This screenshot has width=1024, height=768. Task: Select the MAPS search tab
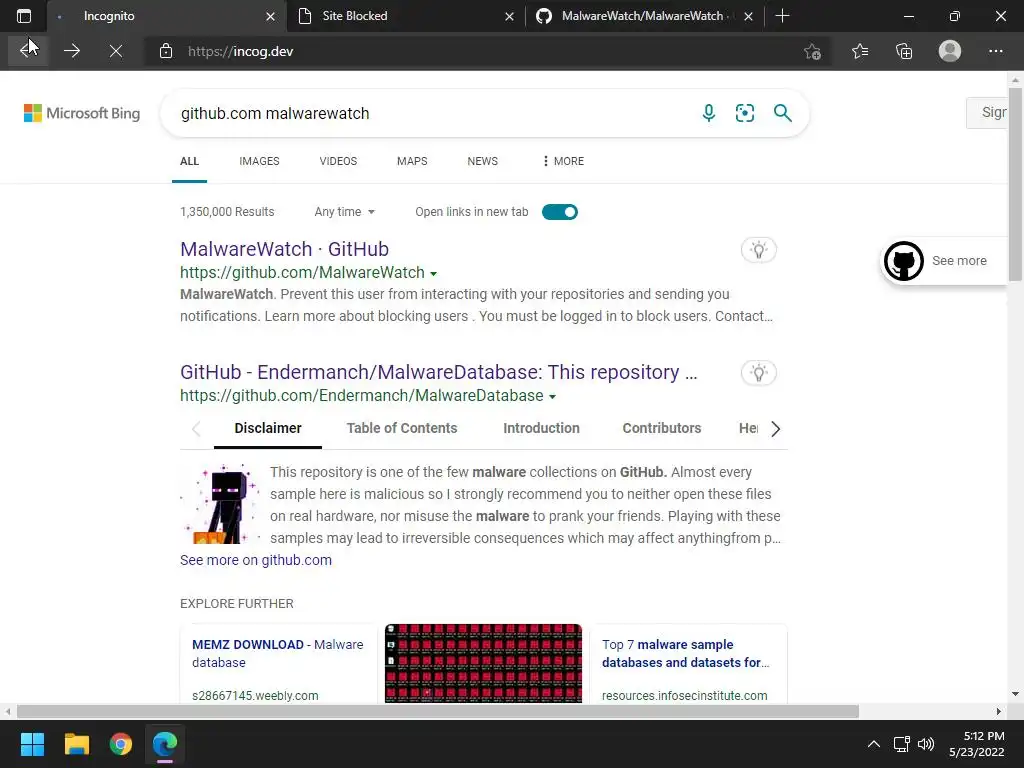pyautogui.click(x=412, y=161)
